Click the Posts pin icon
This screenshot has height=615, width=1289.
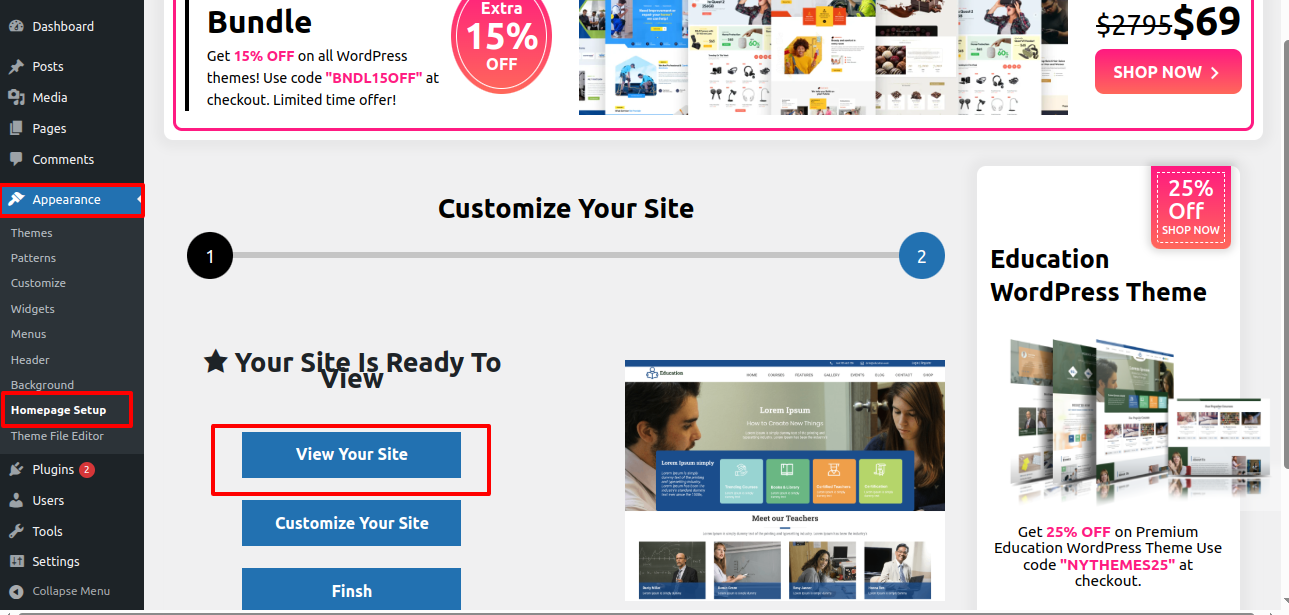16,67
